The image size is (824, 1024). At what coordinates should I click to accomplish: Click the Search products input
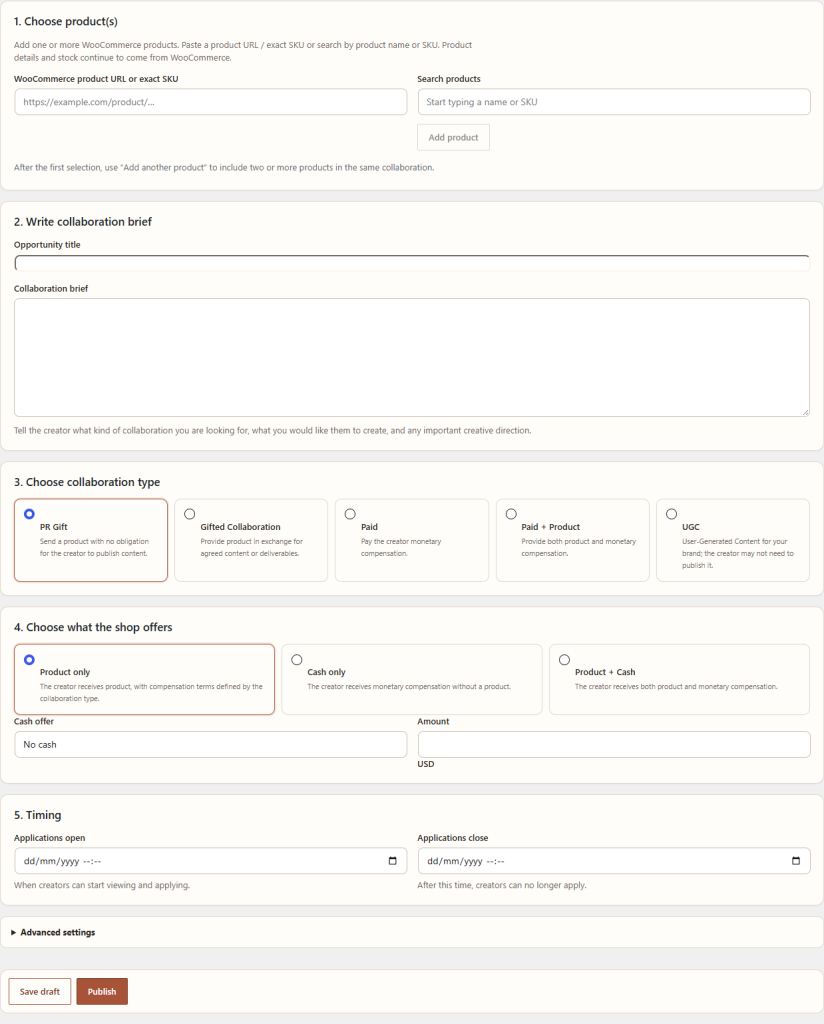coord(614,102)
